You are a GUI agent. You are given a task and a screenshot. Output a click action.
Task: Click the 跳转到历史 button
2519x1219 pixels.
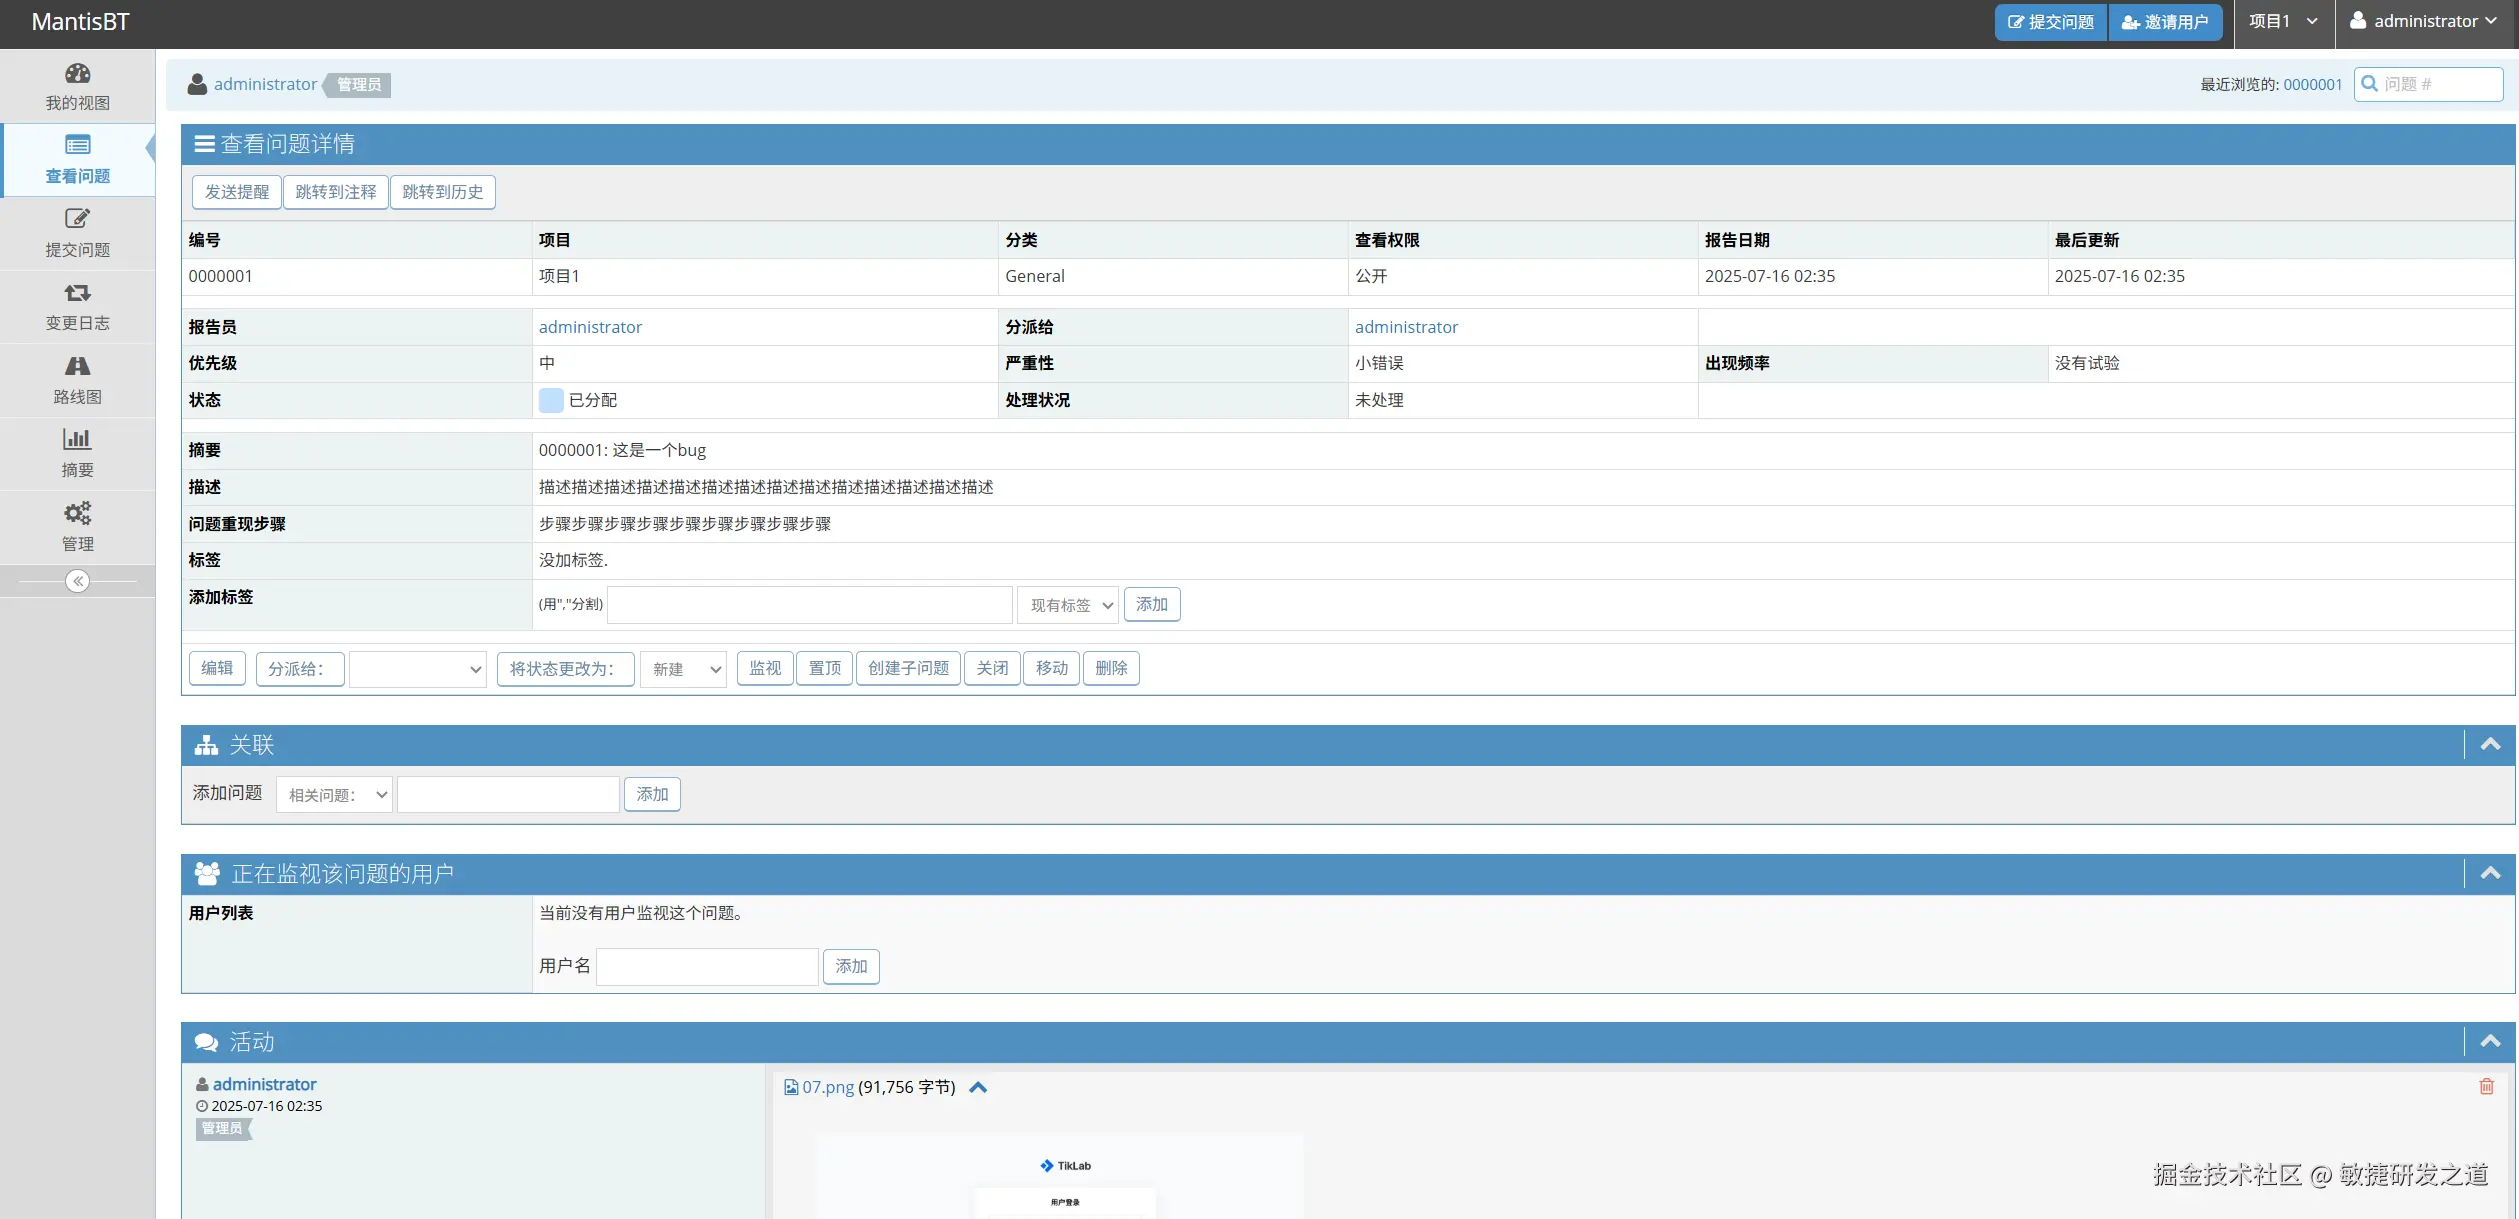pos(442,192)
